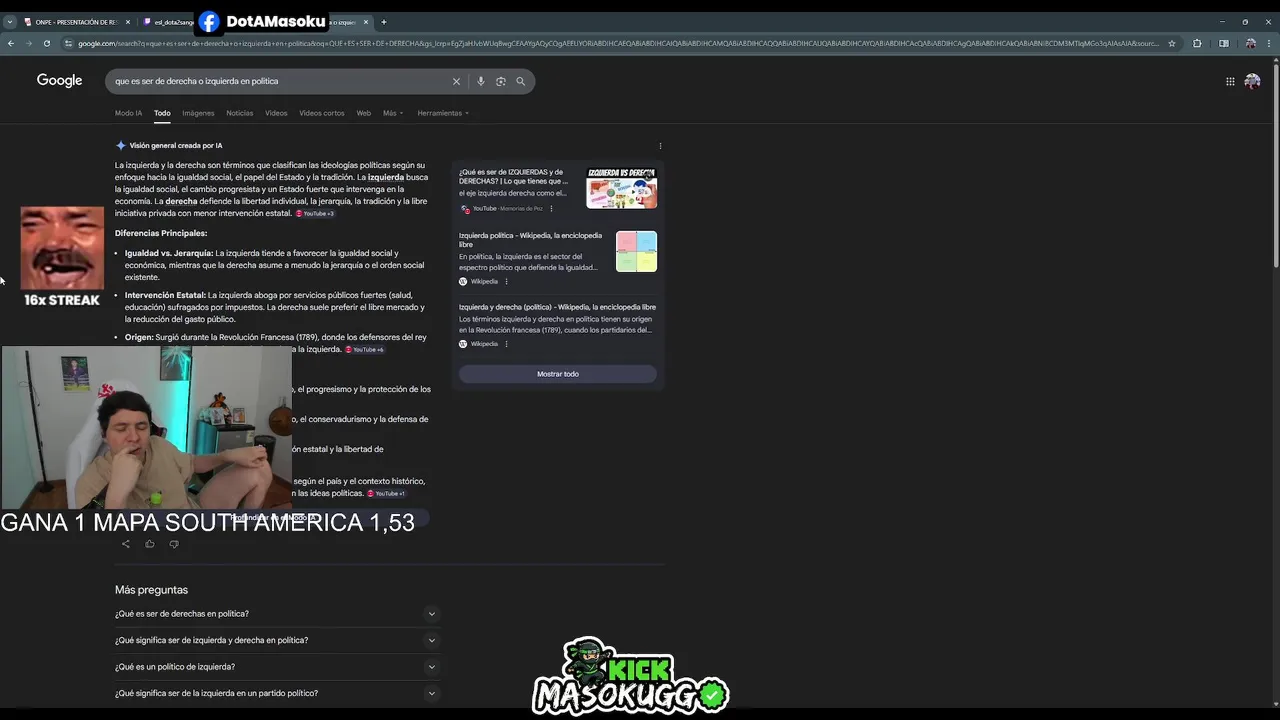The height and width of the screenshot is (720, 1280).
Task: Open the Más dropdown filter
Action: click(x=393, y=113)
